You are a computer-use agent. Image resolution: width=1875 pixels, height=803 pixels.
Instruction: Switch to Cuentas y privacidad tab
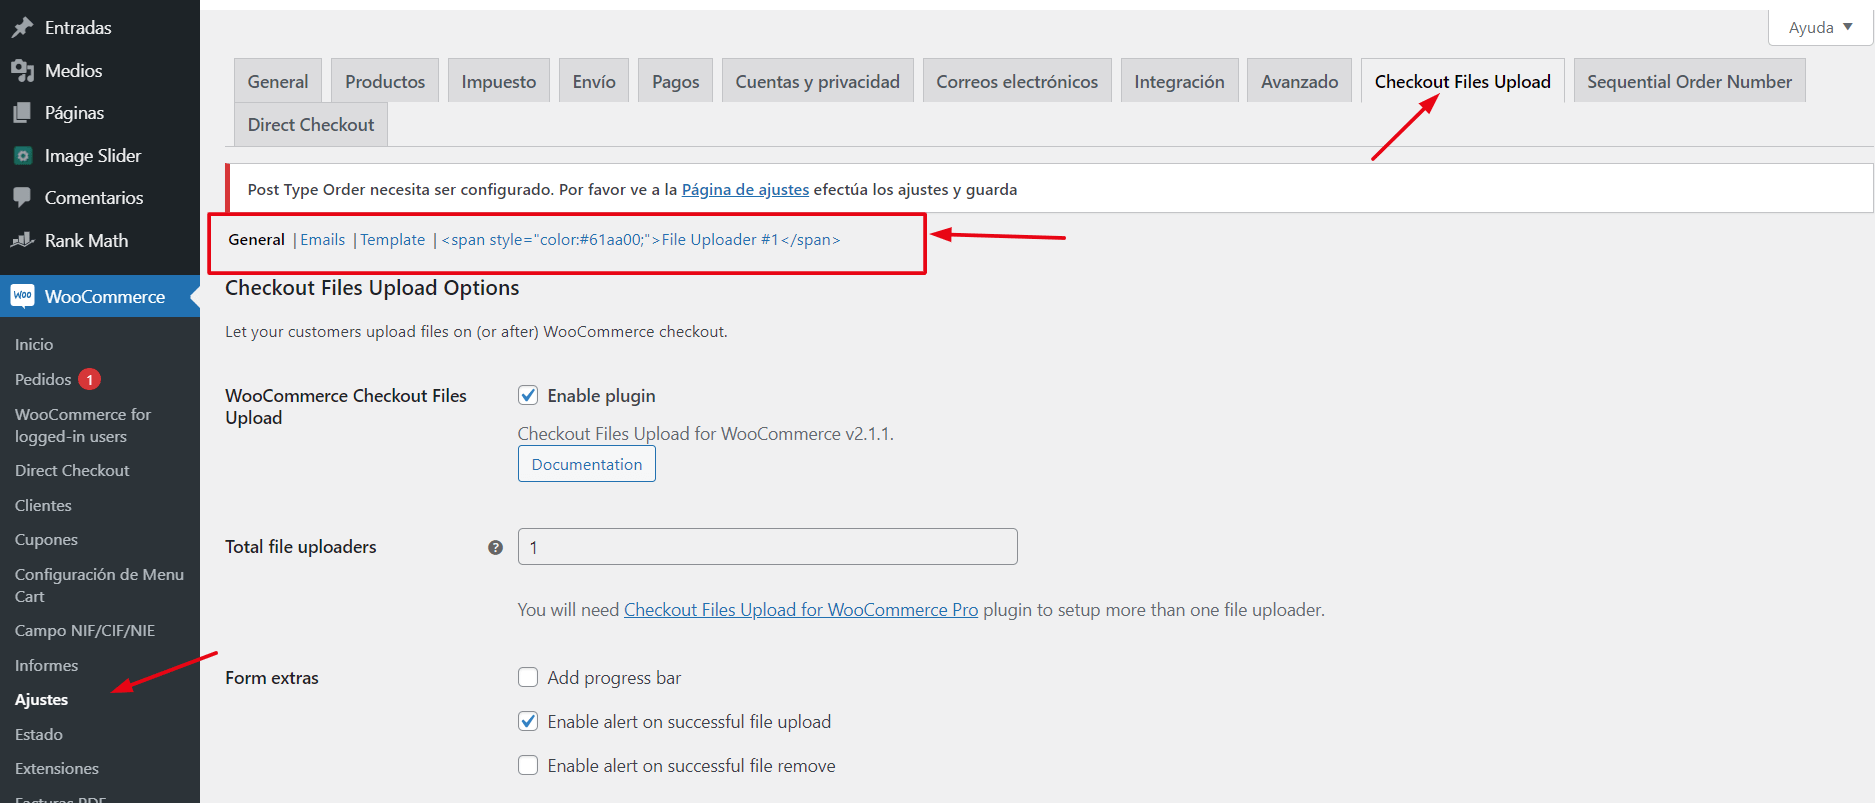pos(818,81)
